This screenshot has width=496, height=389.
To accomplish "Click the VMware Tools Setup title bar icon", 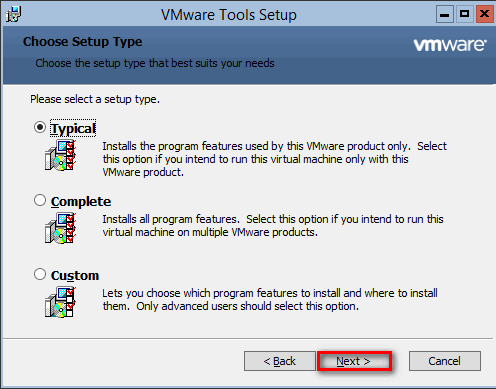I will point(13,14).
